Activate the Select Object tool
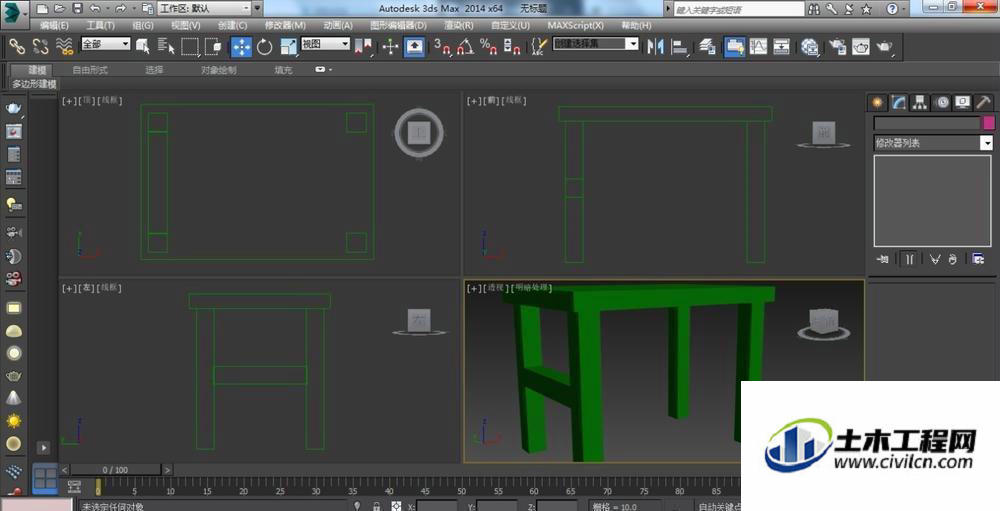Image resolution: width=1000 pixels, height=511 pixels. coord(143,46)
